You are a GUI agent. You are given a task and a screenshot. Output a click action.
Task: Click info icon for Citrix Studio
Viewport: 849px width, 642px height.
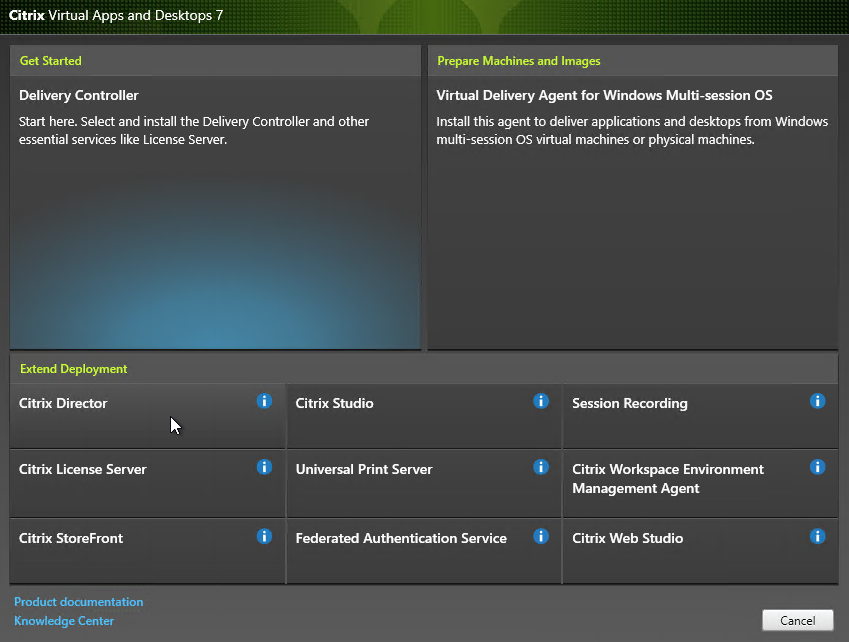pyautogui.click(x=541, y=401)
